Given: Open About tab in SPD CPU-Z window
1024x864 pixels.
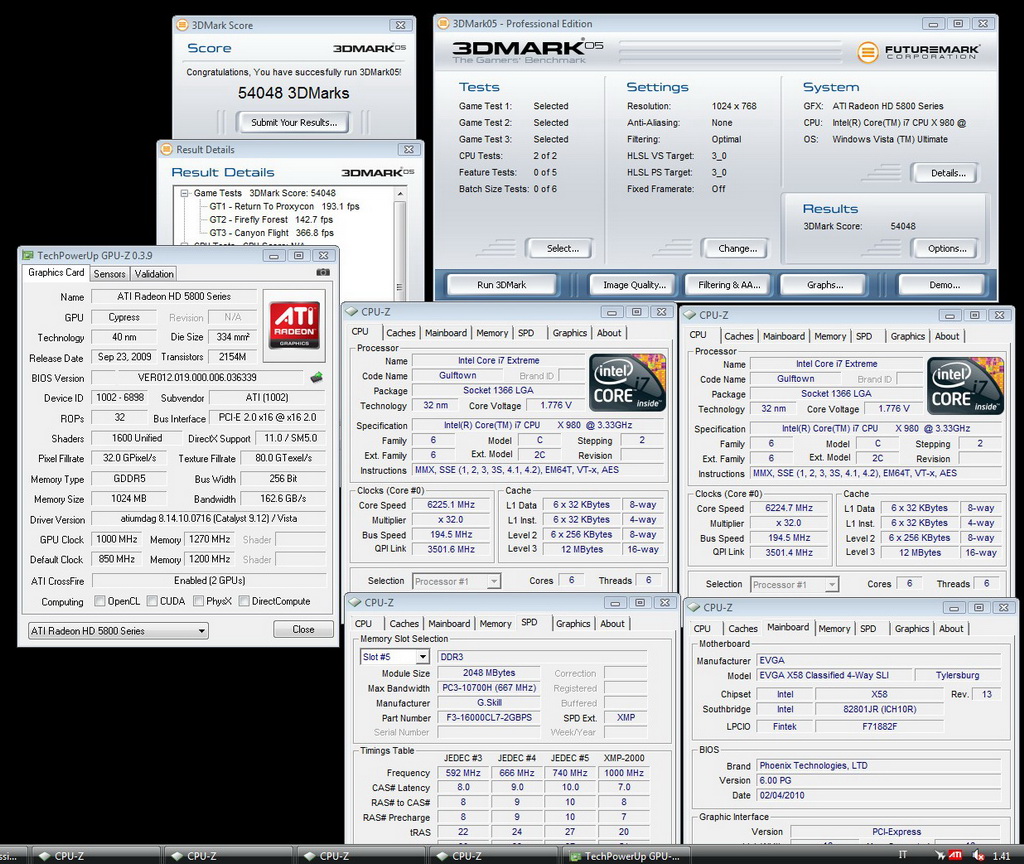Looking at the screenshot, I should click(612, 624).
